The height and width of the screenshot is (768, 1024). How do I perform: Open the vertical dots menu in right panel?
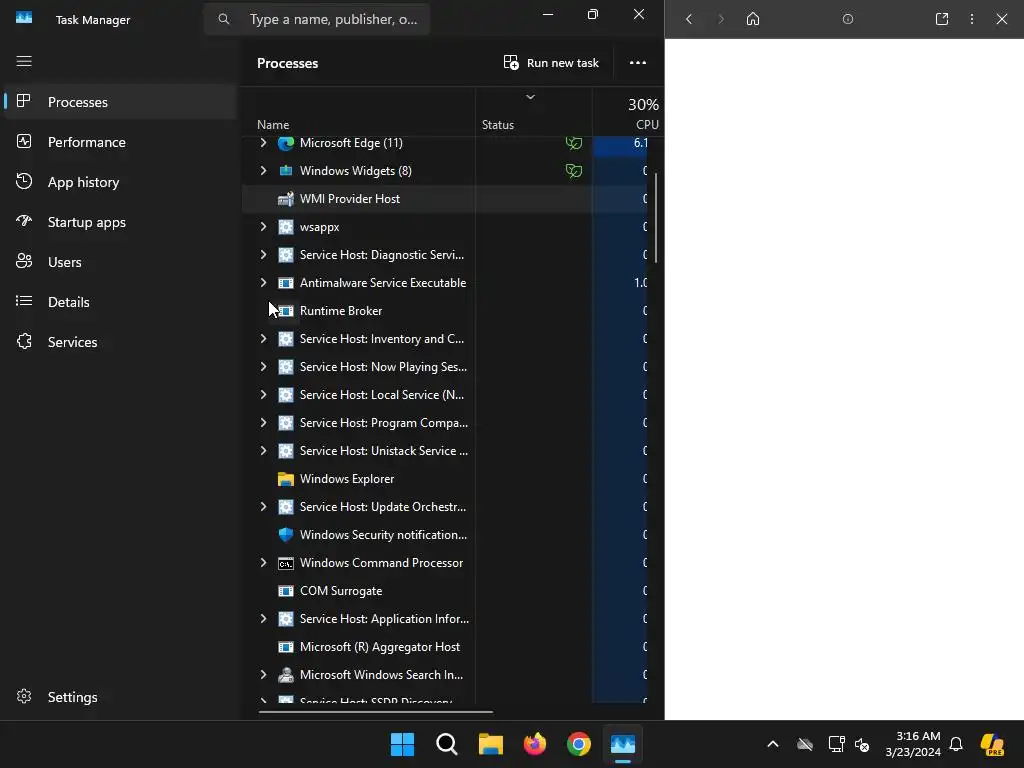click(x=972, y=19)
